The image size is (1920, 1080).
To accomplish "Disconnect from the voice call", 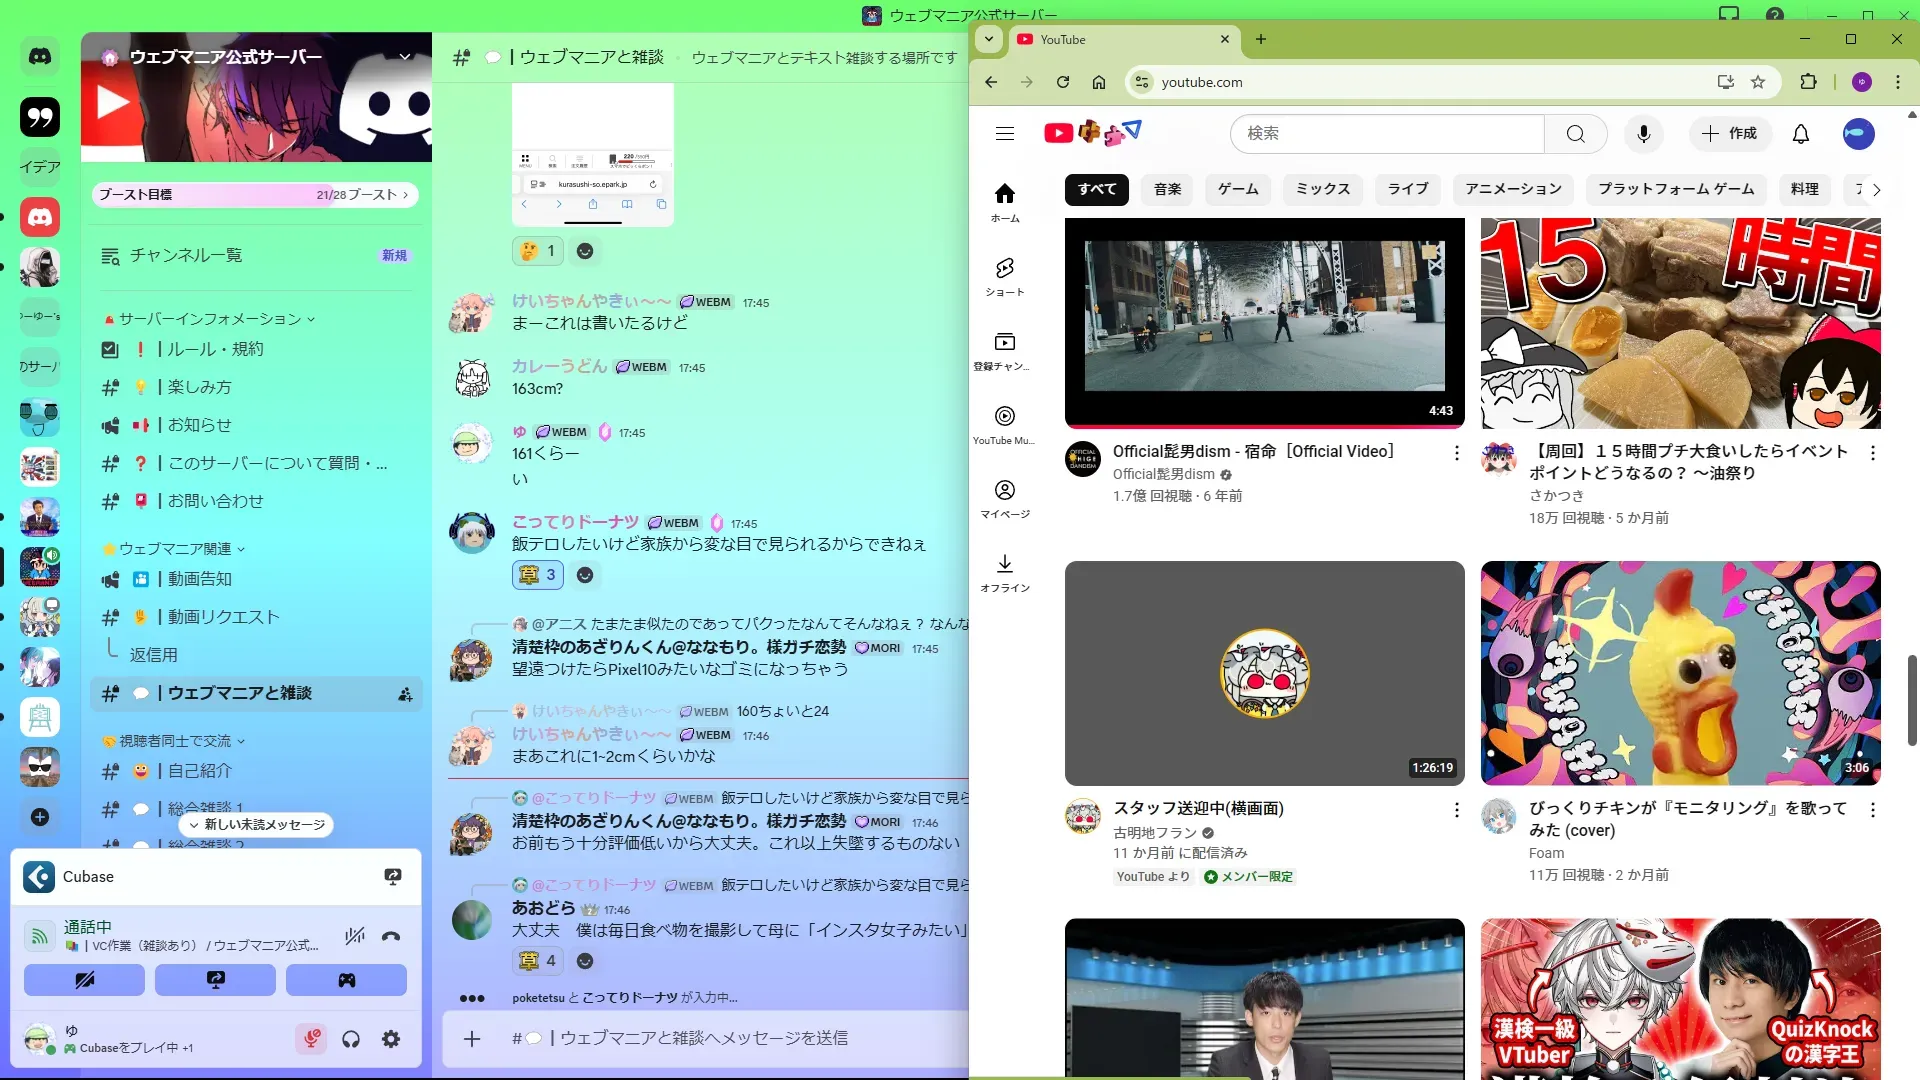I will (391, 936).
